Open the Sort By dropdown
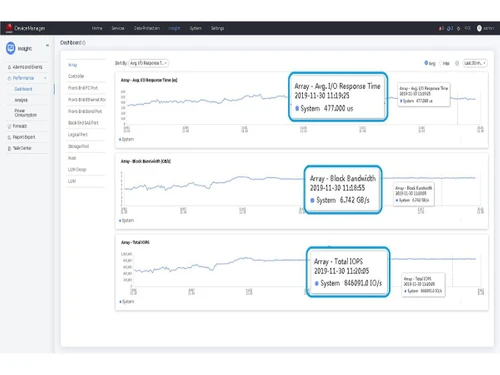Image resolution: width=500 pixels, height=375 pixels. tap(149, 63)
